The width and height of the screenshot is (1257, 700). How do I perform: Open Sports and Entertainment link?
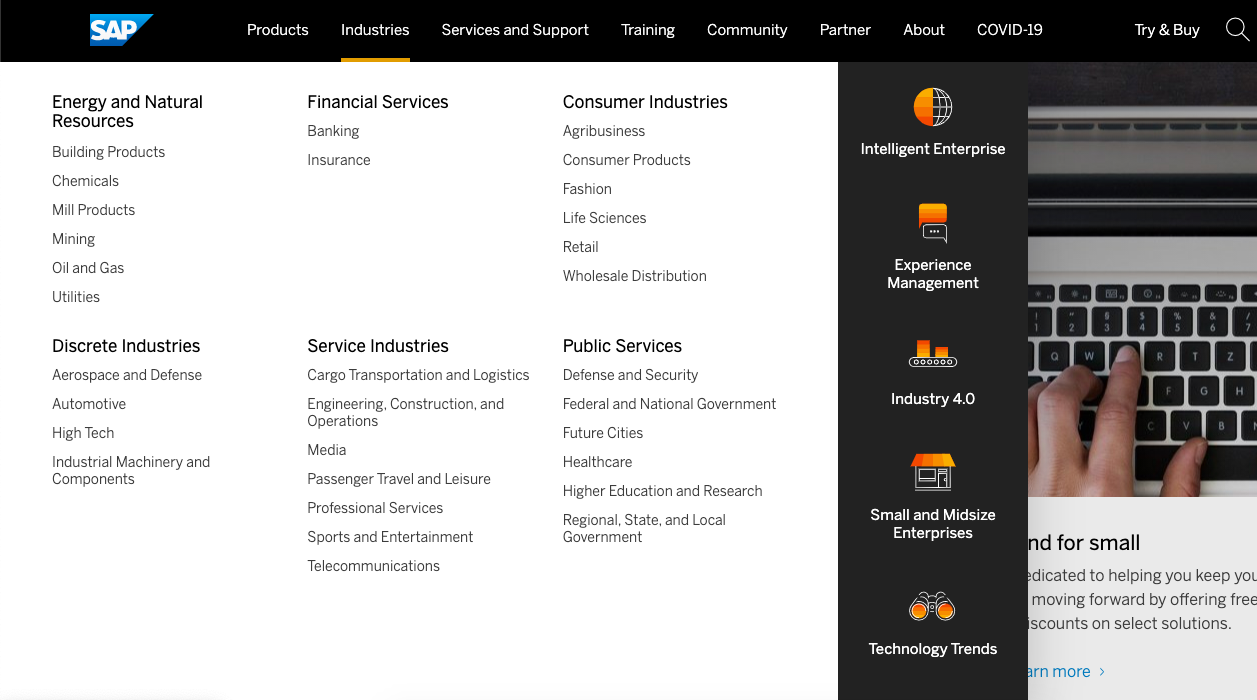pos(390,537)
